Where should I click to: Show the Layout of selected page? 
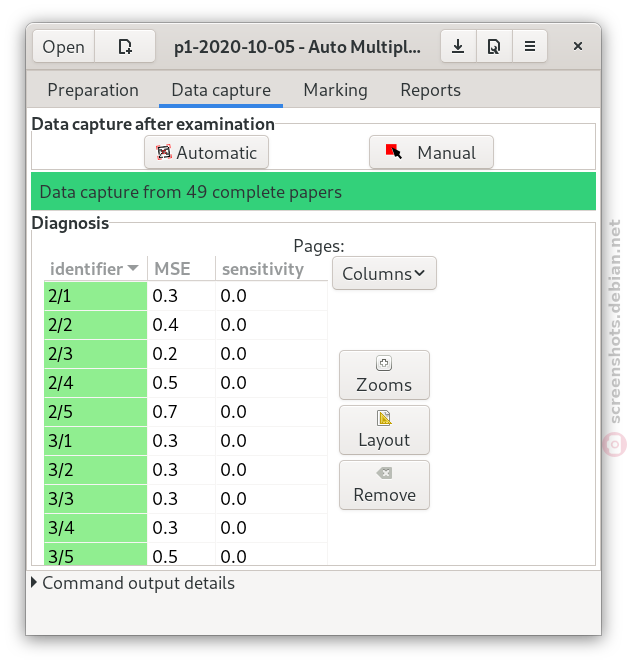pyautogui.click(x=384, y=430)
